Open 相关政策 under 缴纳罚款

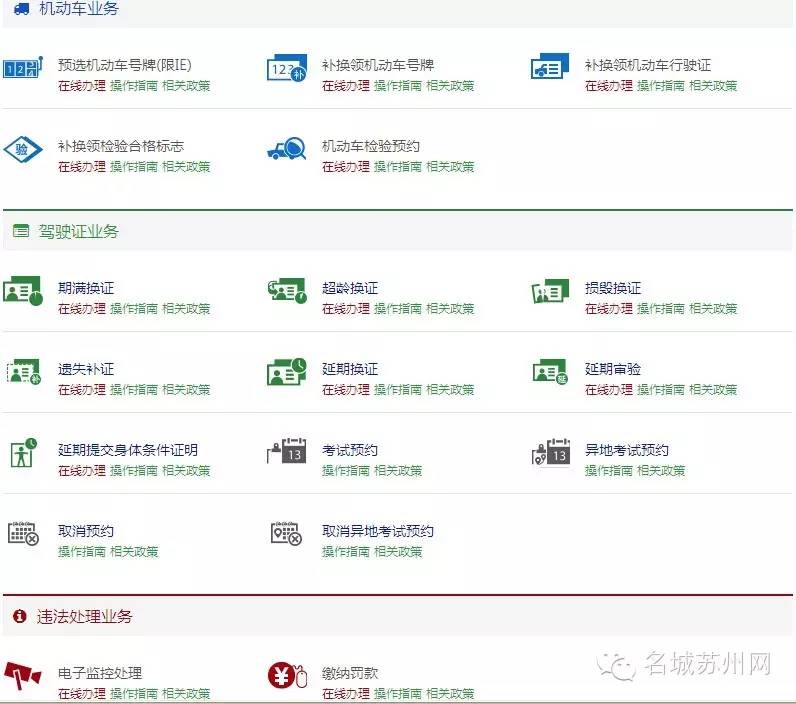point(450,694)
